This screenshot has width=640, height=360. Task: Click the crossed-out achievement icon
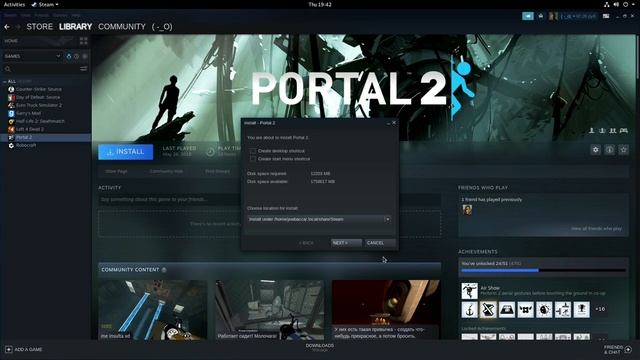tap(488, 310)
